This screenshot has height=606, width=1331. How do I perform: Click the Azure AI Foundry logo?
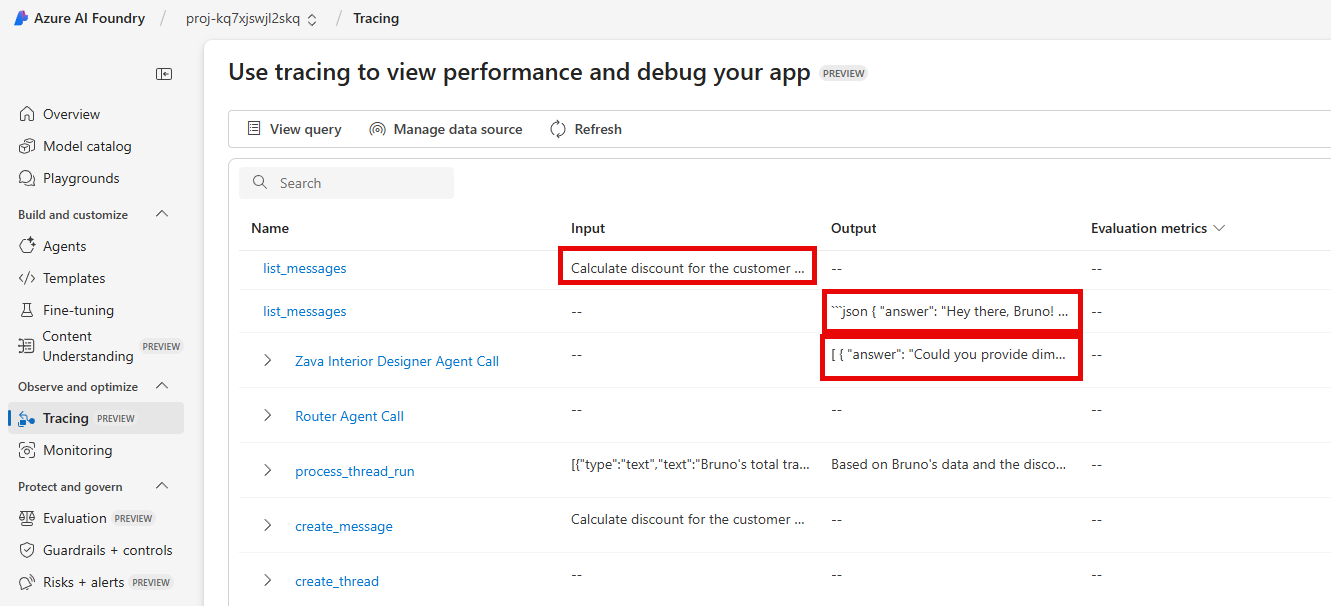[x=19, y=17]
